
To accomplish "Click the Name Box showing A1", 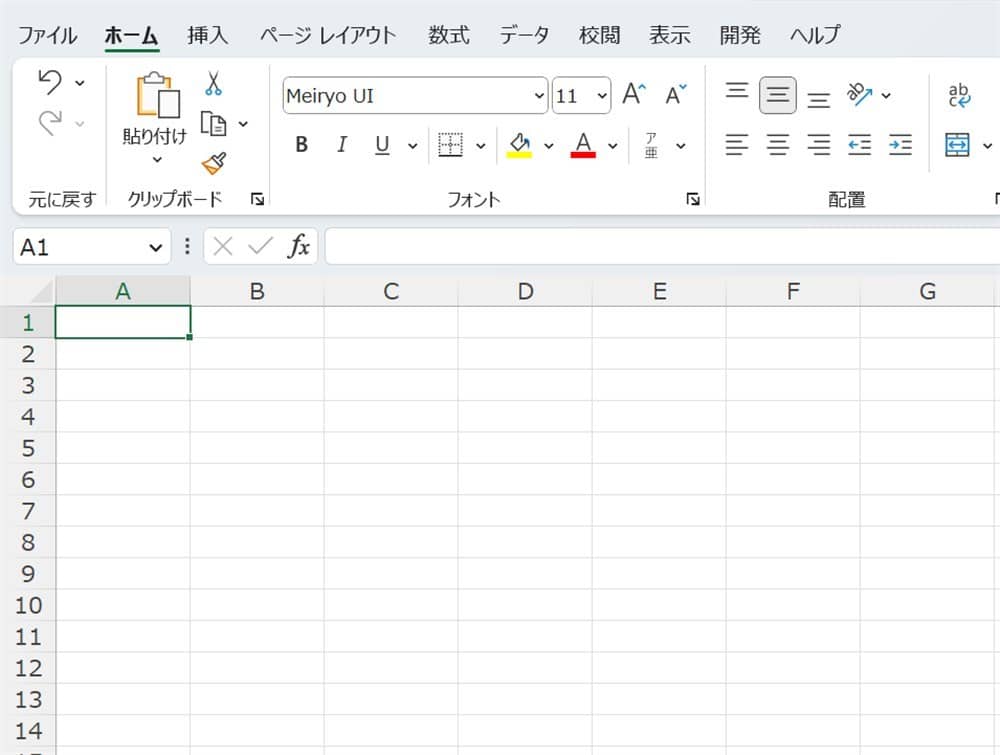I will [x=80, y=247].
